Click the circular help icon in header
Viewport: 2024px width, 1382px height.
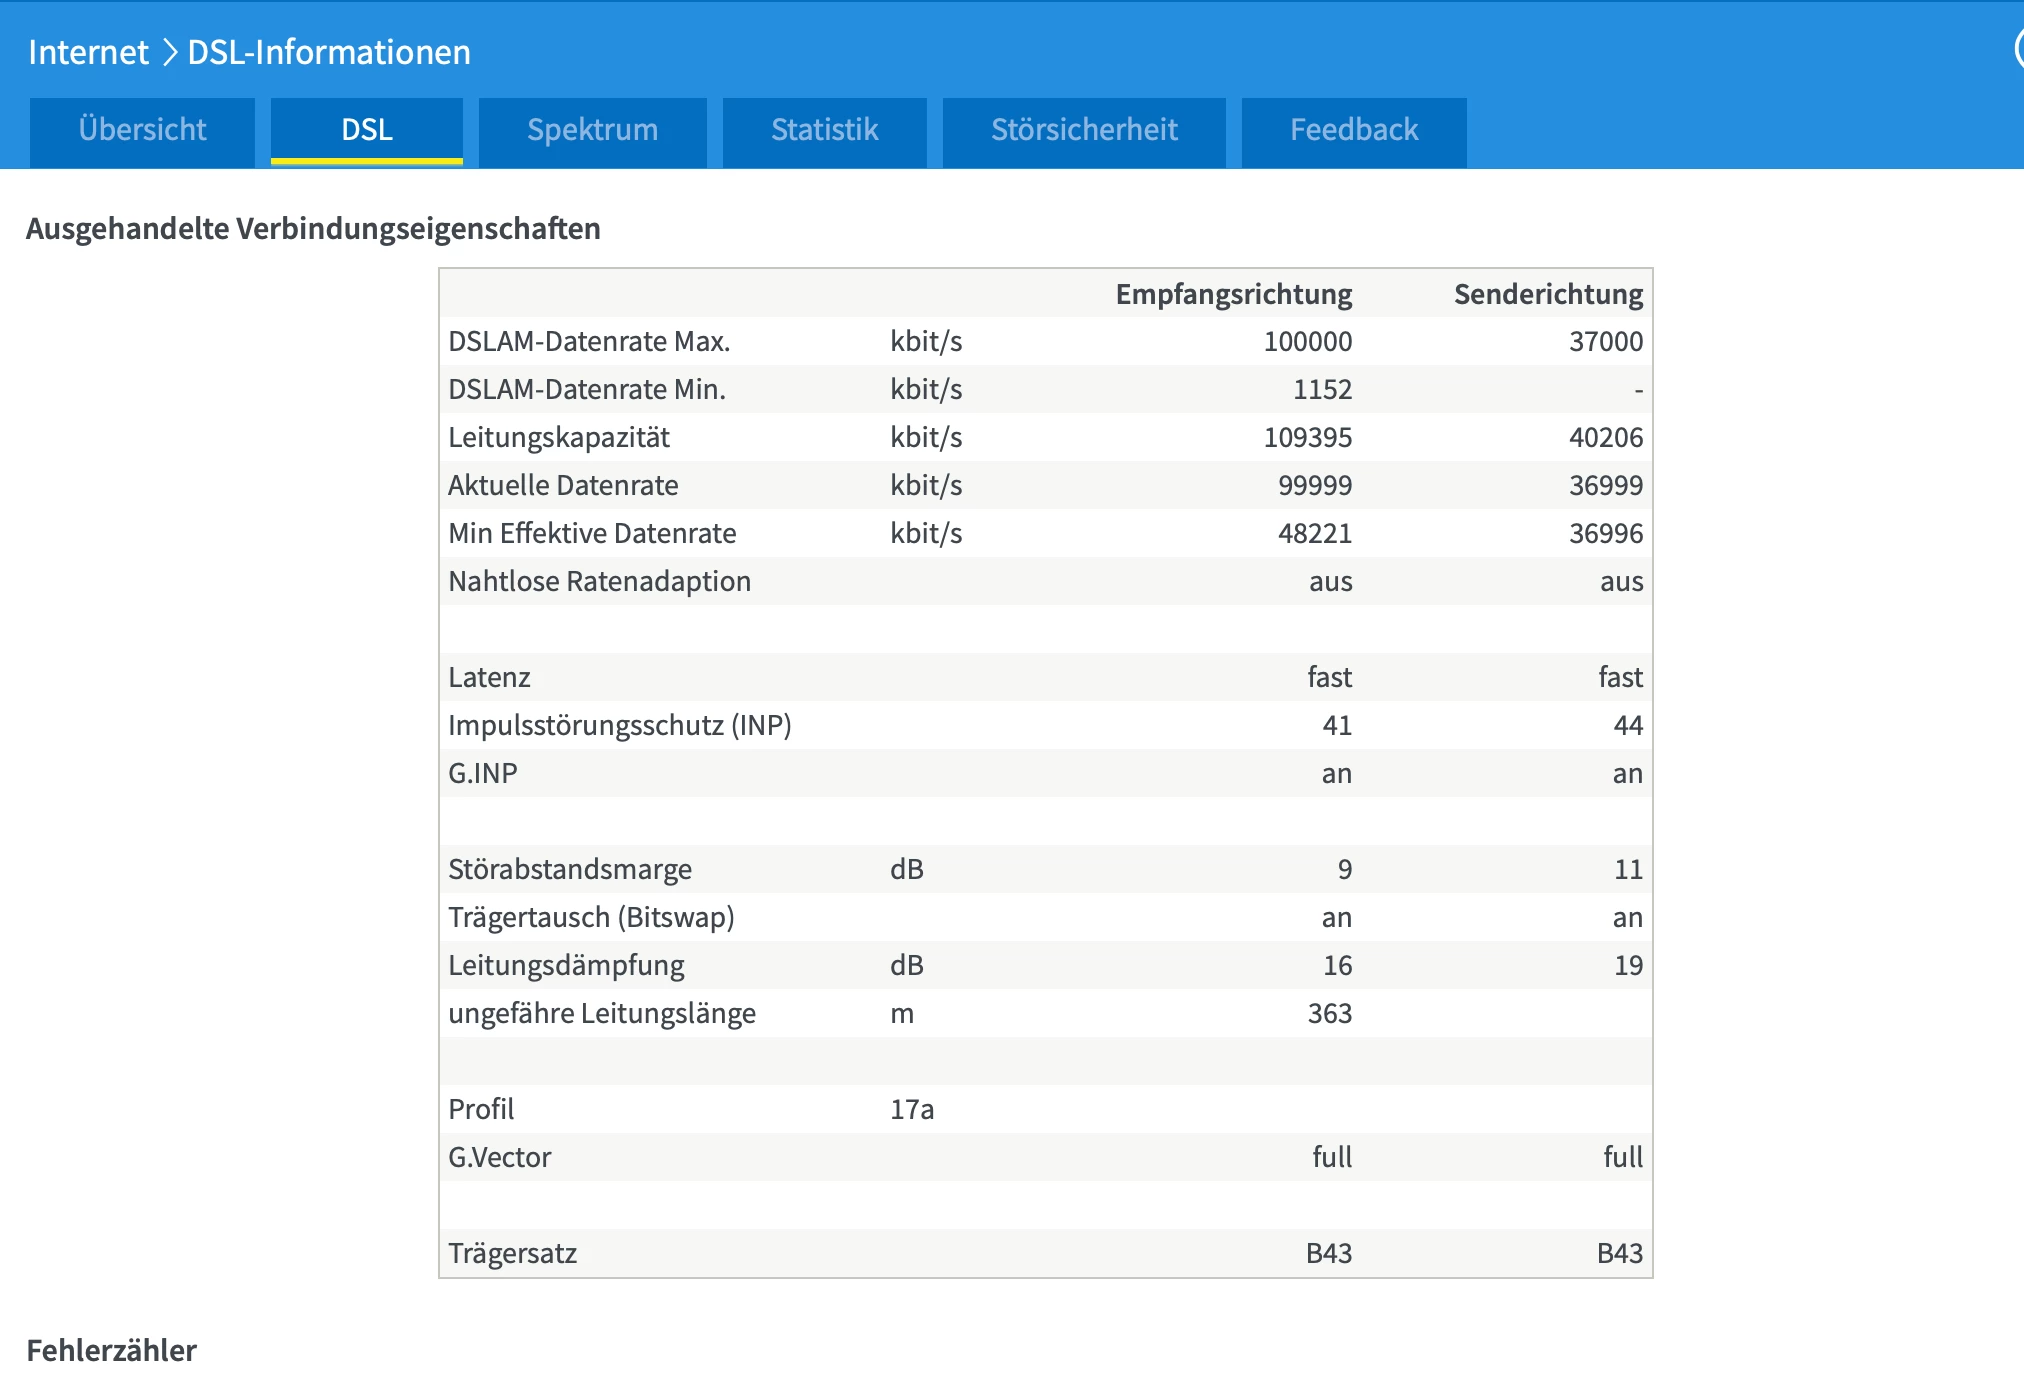click(2019, 48)
